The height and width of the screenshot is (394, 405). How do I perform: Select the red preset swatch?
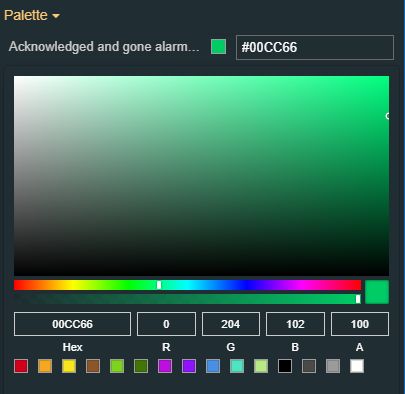pos(21,366)
